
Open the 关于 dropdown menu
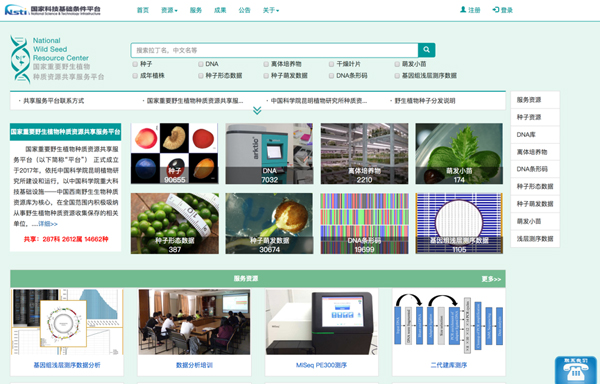[271, 10]
